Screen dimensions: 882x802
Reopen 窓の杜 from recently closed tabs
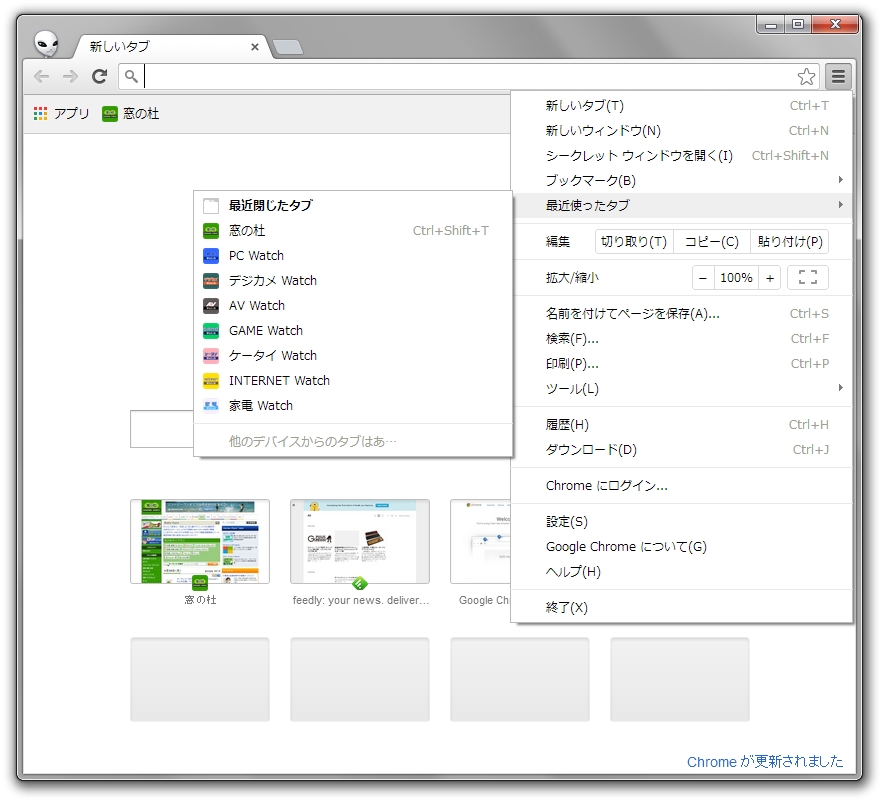click(353, 231)
